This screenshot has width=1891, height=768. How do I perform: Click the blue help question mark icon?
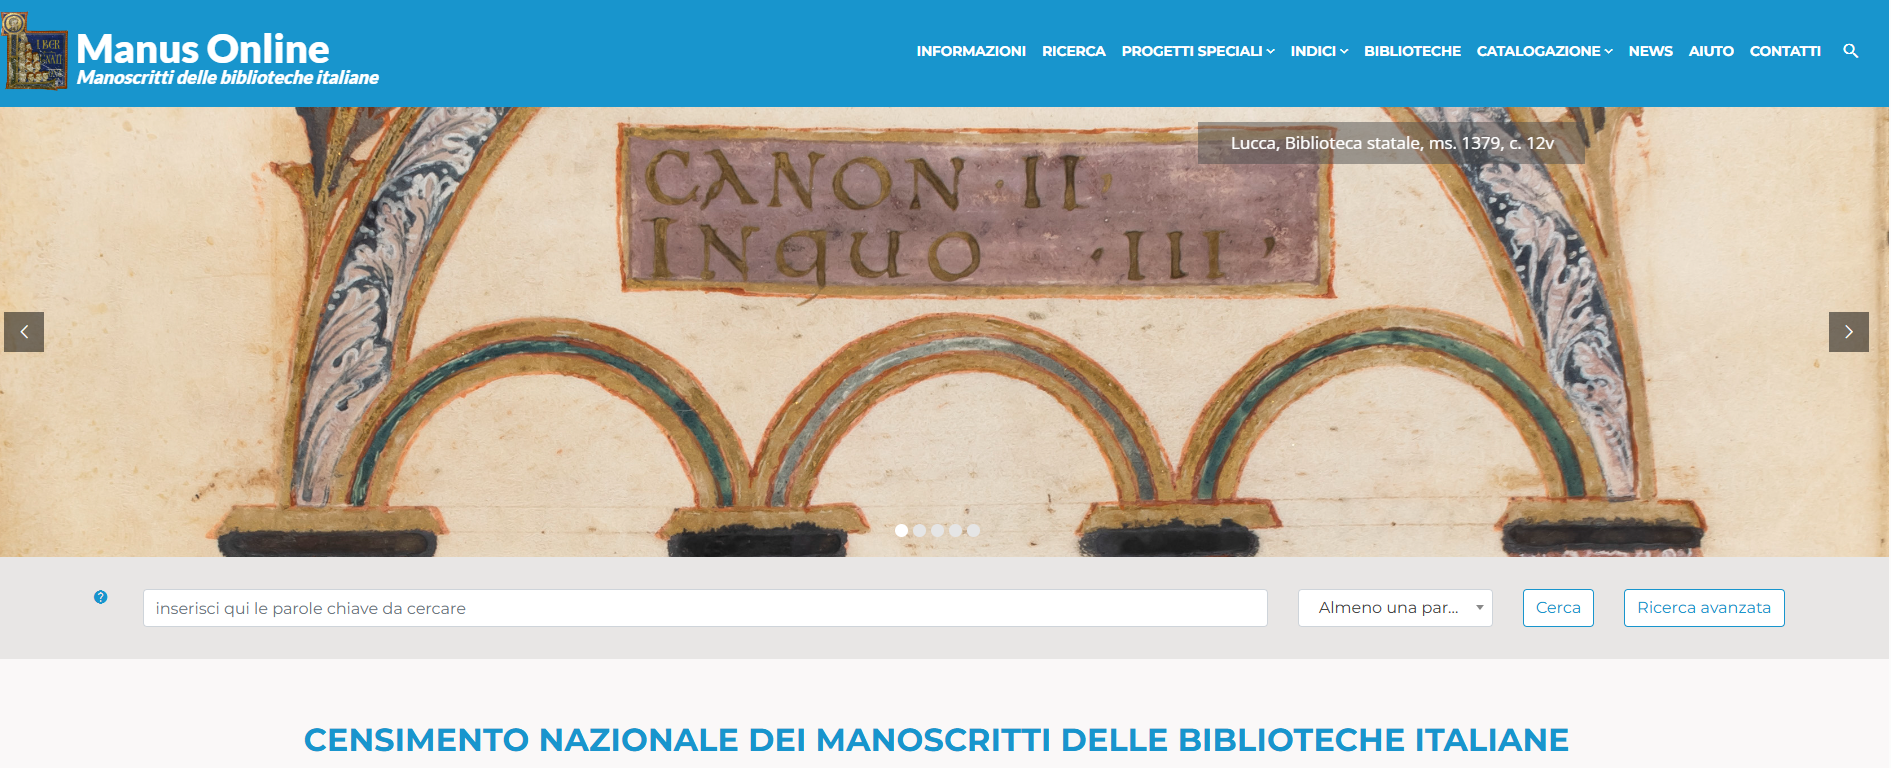pyautogui.click(x=100, y=597)
